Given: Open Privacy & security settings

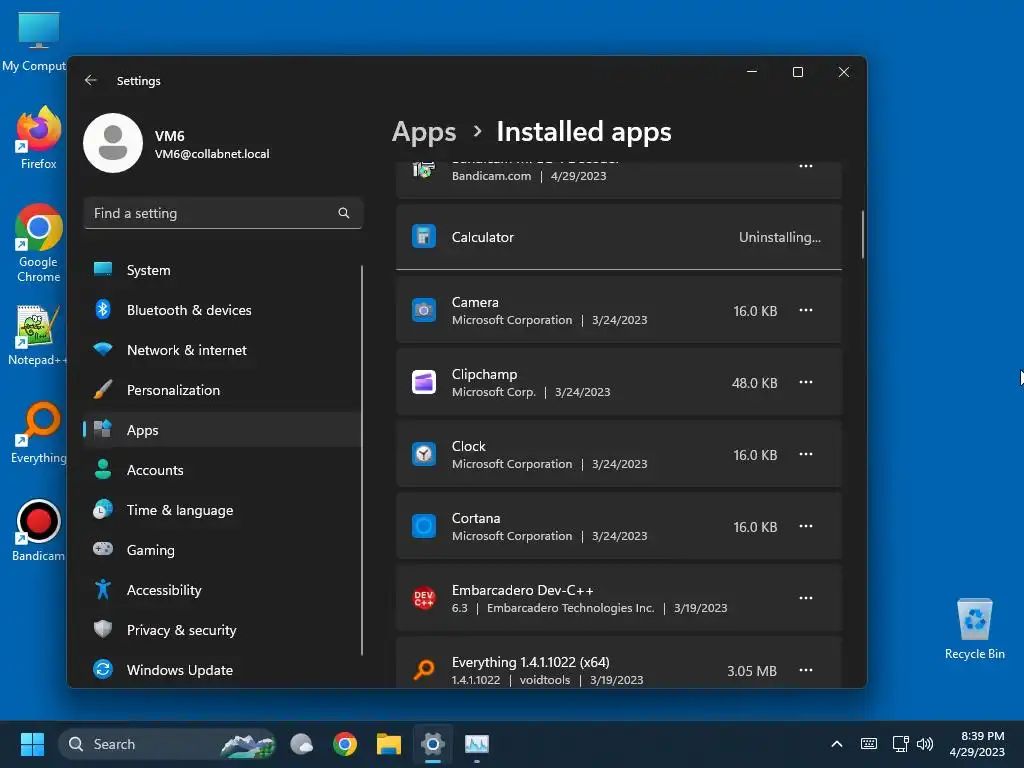Looking at the screenshot, I should pyautogui.click(x=222, y=630).
